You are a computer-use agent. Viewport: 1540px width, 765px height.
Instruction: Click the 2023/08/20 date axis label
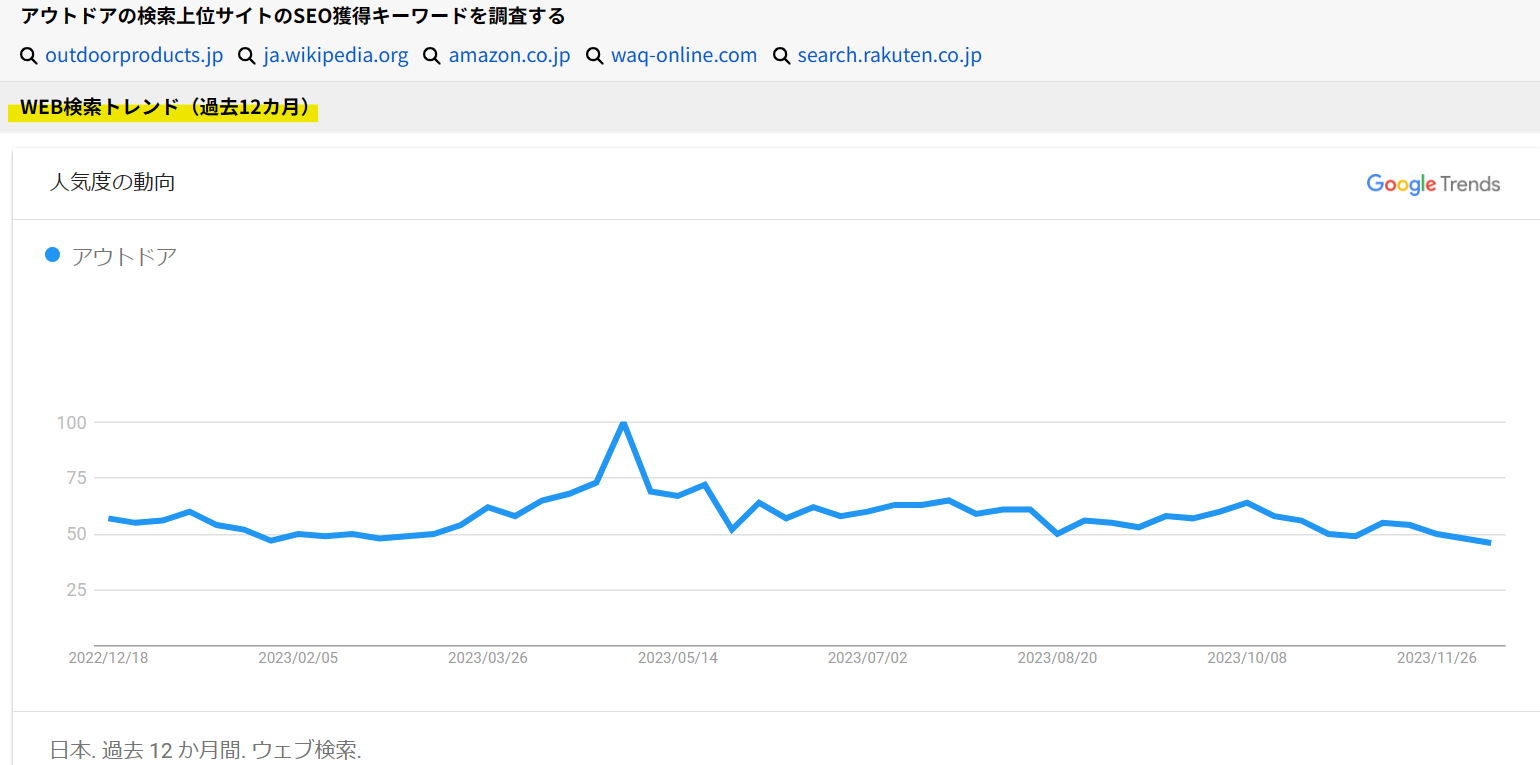[1057, 658]
